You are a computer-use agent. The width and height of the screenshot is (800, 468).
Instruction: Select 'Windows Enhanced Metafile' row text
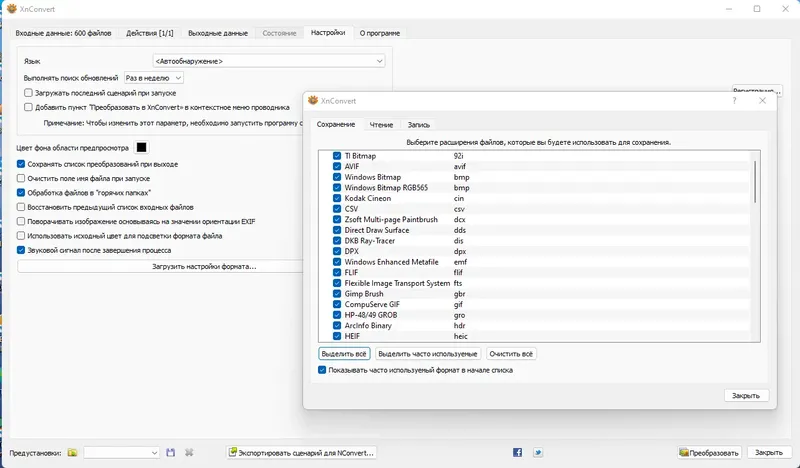pyautogui.click(x=391, y=262)
